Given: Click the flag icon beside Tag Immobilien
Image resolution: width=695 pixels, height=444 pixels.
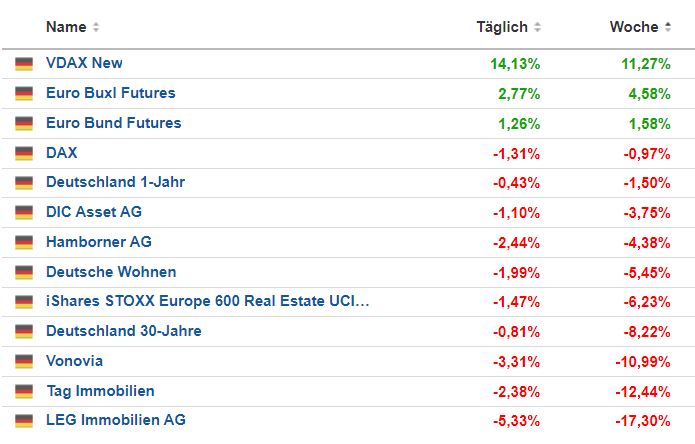Looking at the screenshot, I should click(24, 392).
